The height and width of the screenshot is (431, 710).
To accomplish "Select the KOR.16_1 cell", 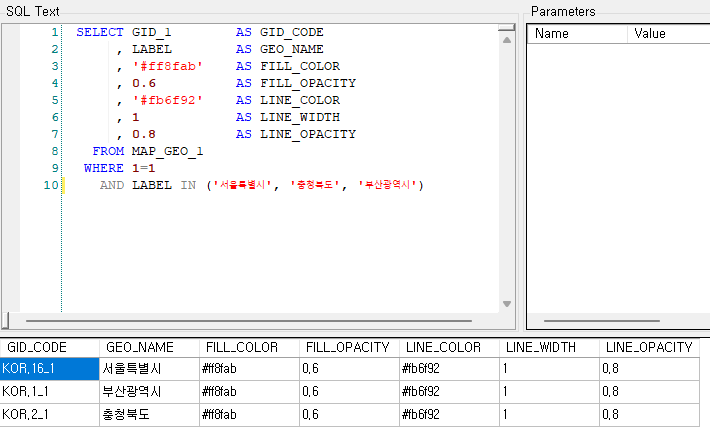I will click(x=50, y=369).
